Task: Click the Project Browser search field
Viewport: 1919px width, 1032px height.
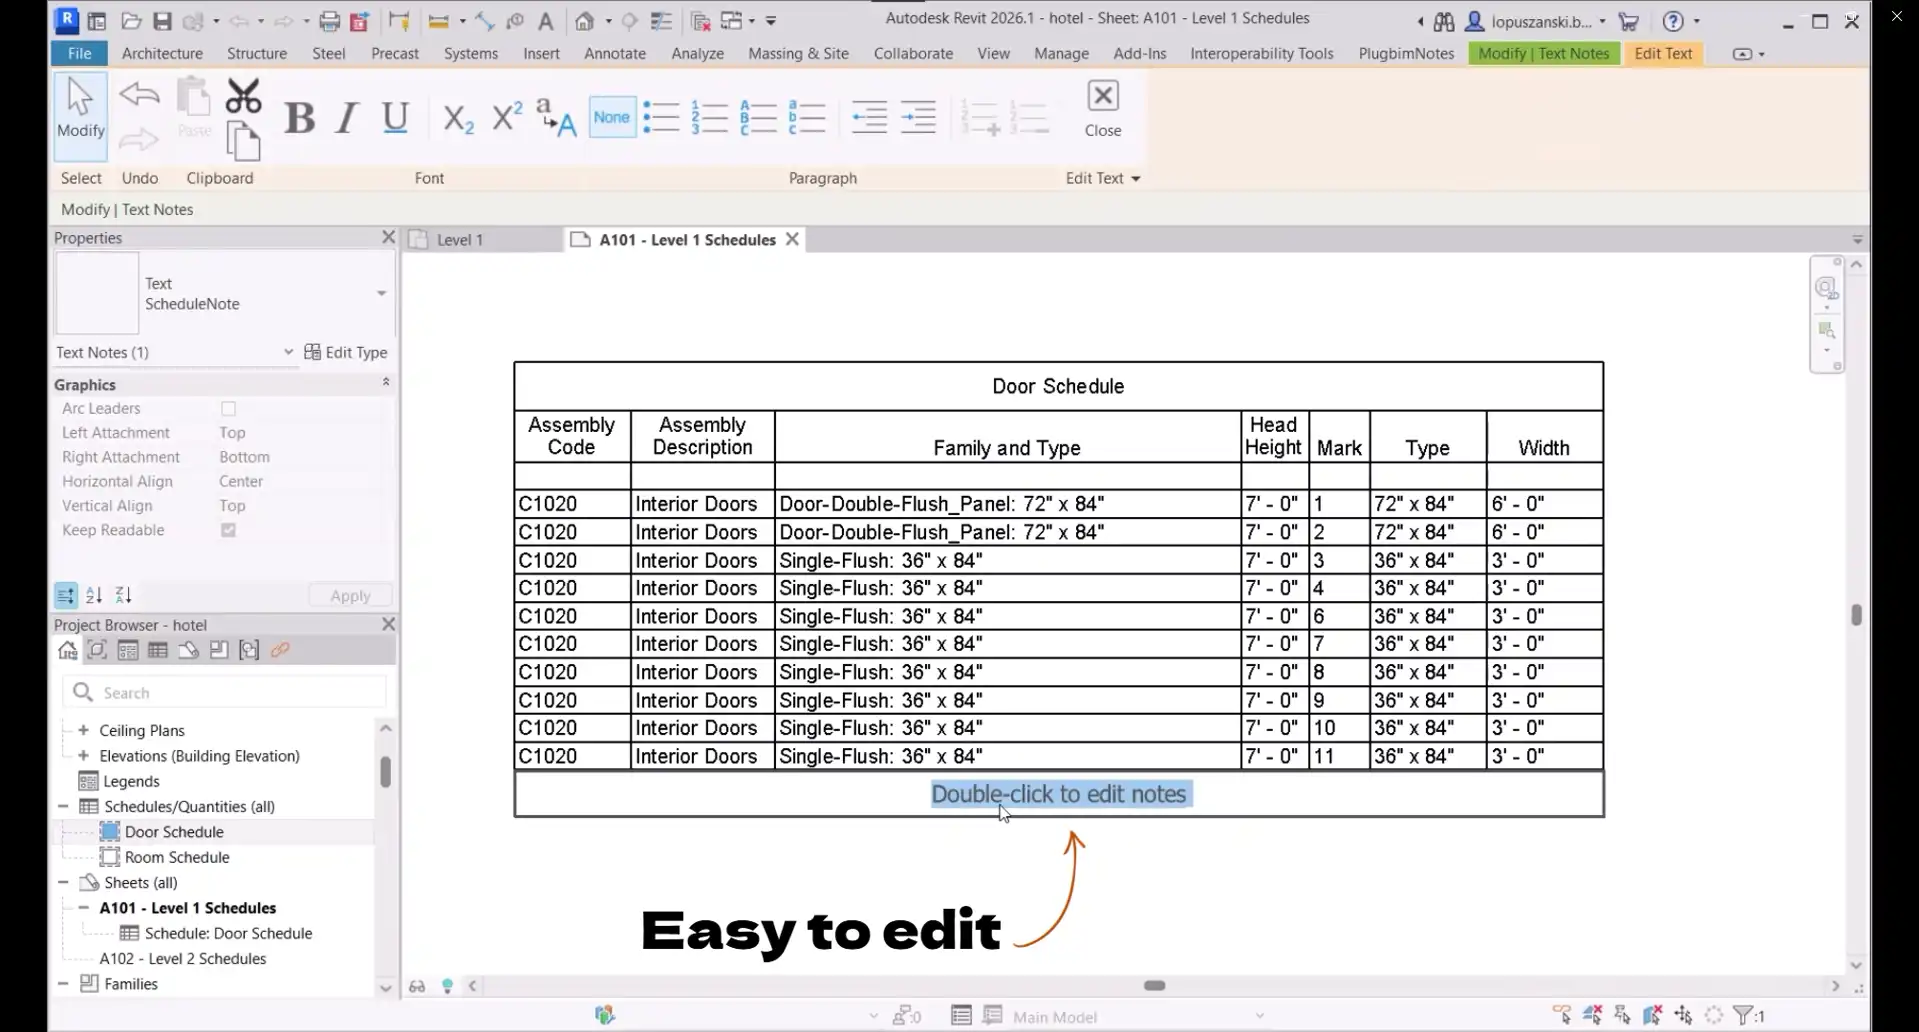Action: [225, 692]
